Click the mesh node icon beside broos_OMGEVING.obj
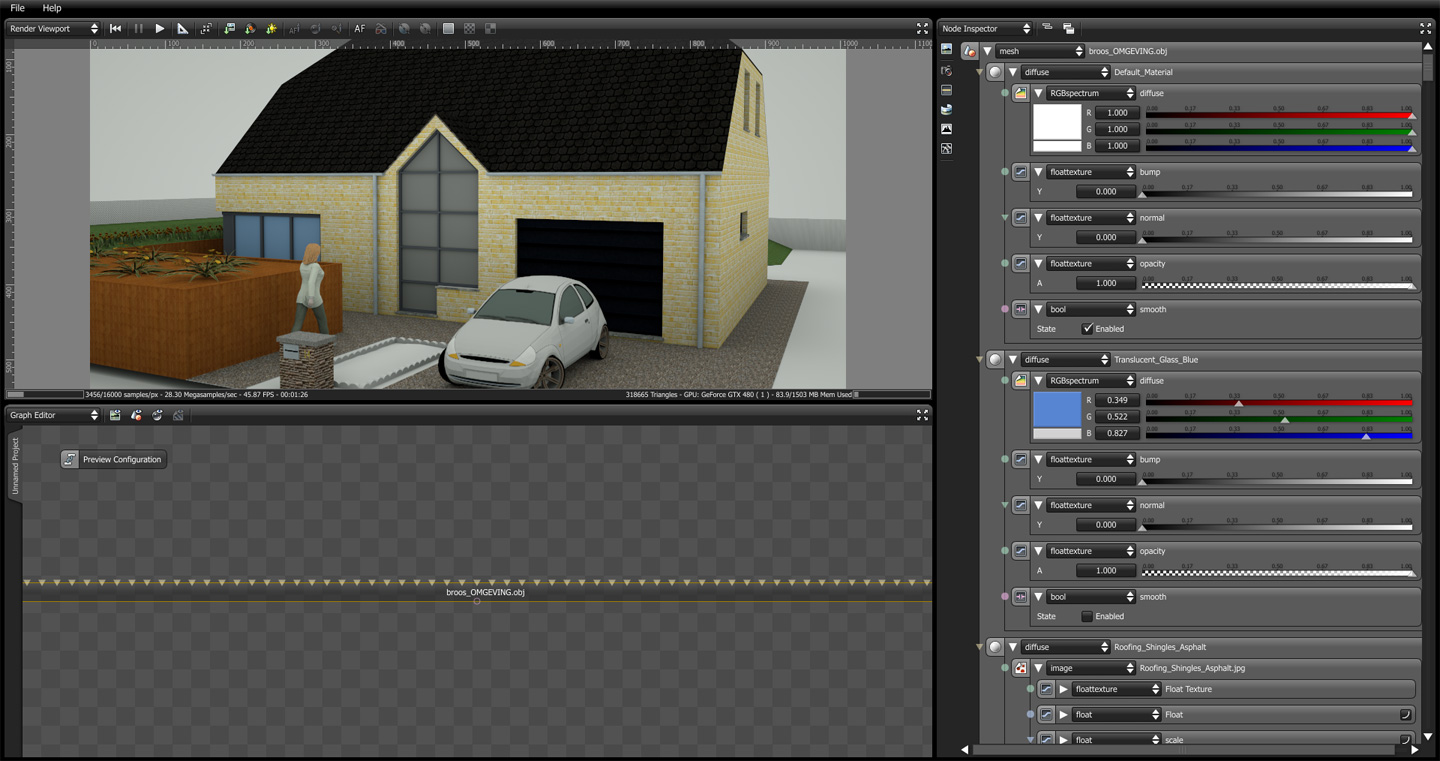Viewport: 1440px width, 761px height. point(969,51)
